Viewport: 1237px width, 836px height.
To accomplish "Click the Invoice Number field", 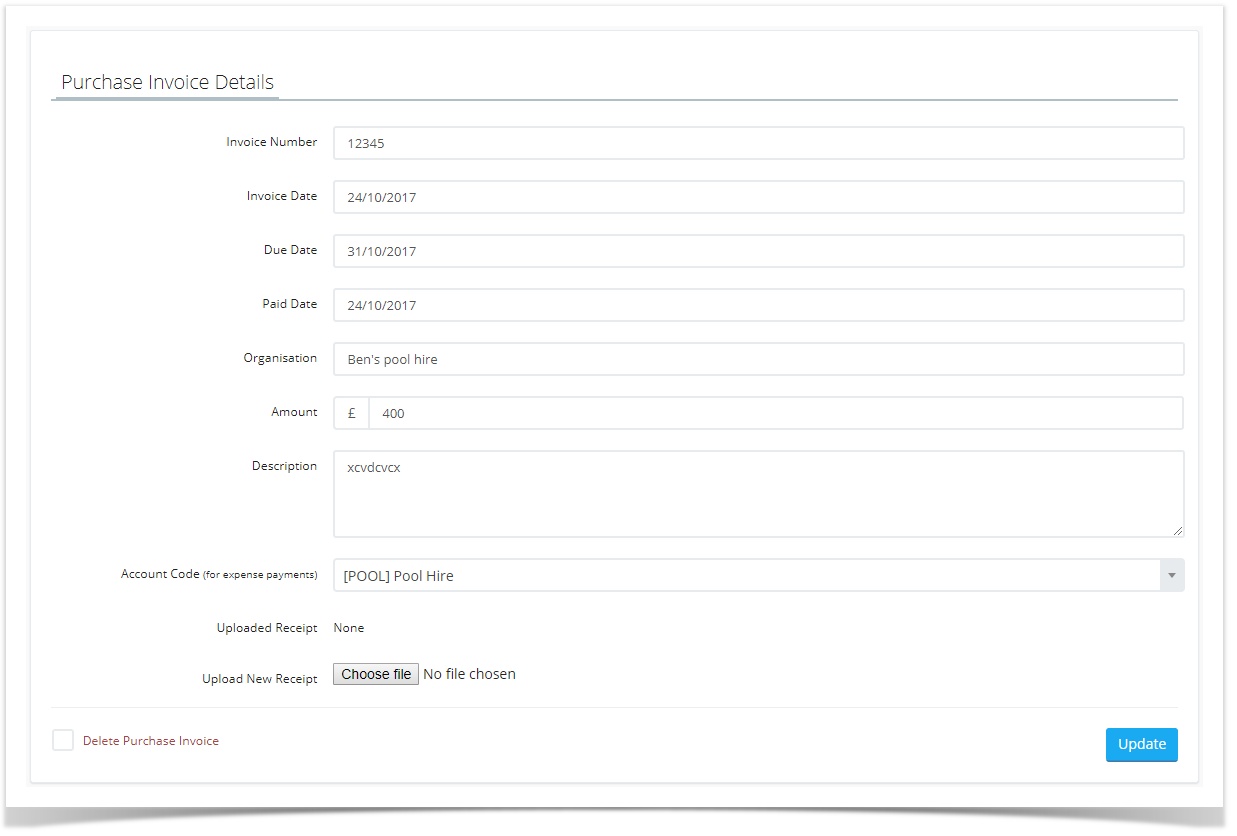I will pyautogui.click(x=758, y=143).
